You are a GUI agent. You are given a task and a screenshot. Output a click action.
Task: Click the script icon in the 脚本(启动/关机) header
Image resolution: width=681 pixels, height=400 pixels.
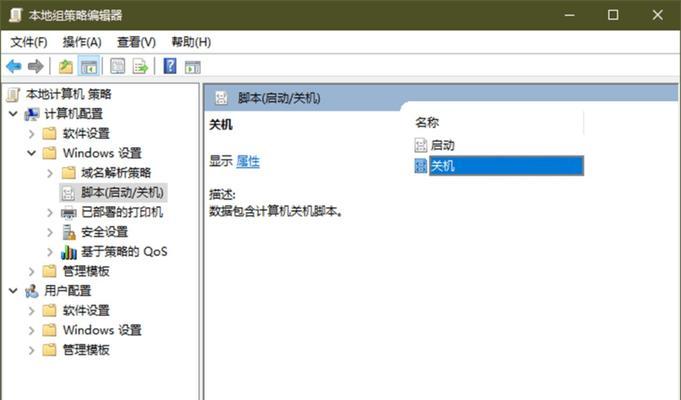[x=221, y=98]
